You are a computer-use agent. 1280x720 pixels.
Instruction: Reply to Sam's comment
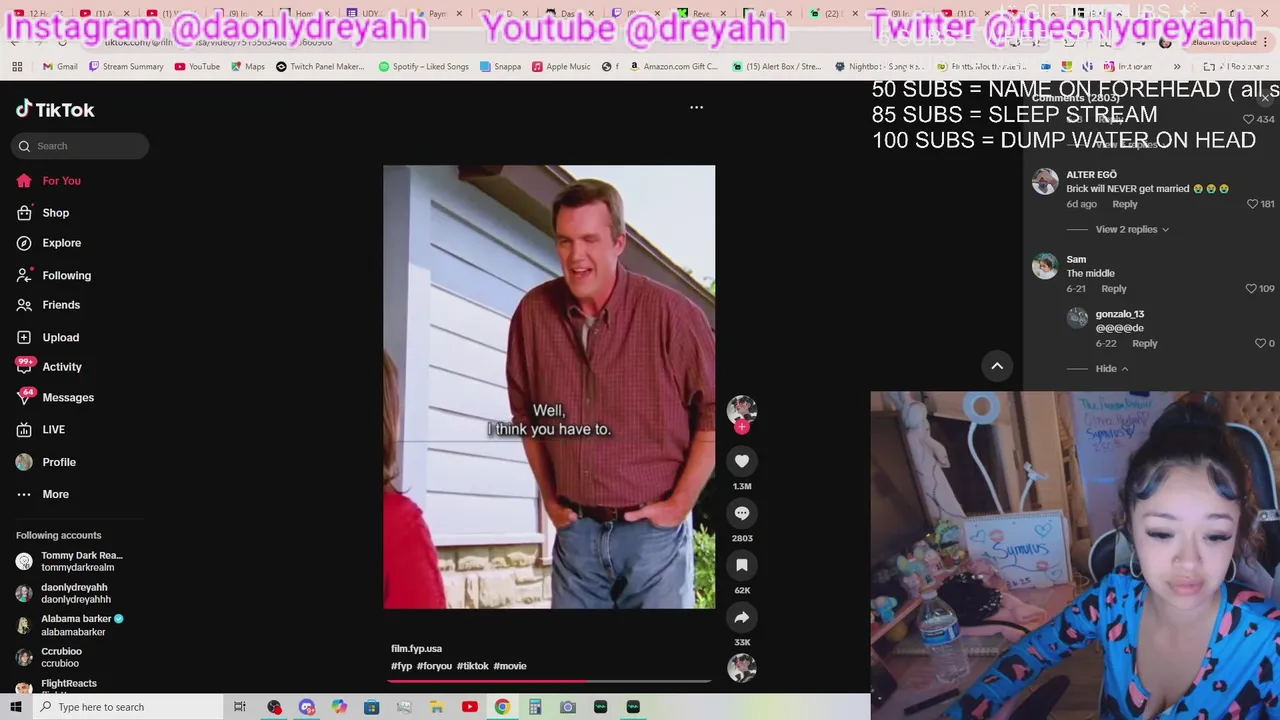[x=1114, y=289]
